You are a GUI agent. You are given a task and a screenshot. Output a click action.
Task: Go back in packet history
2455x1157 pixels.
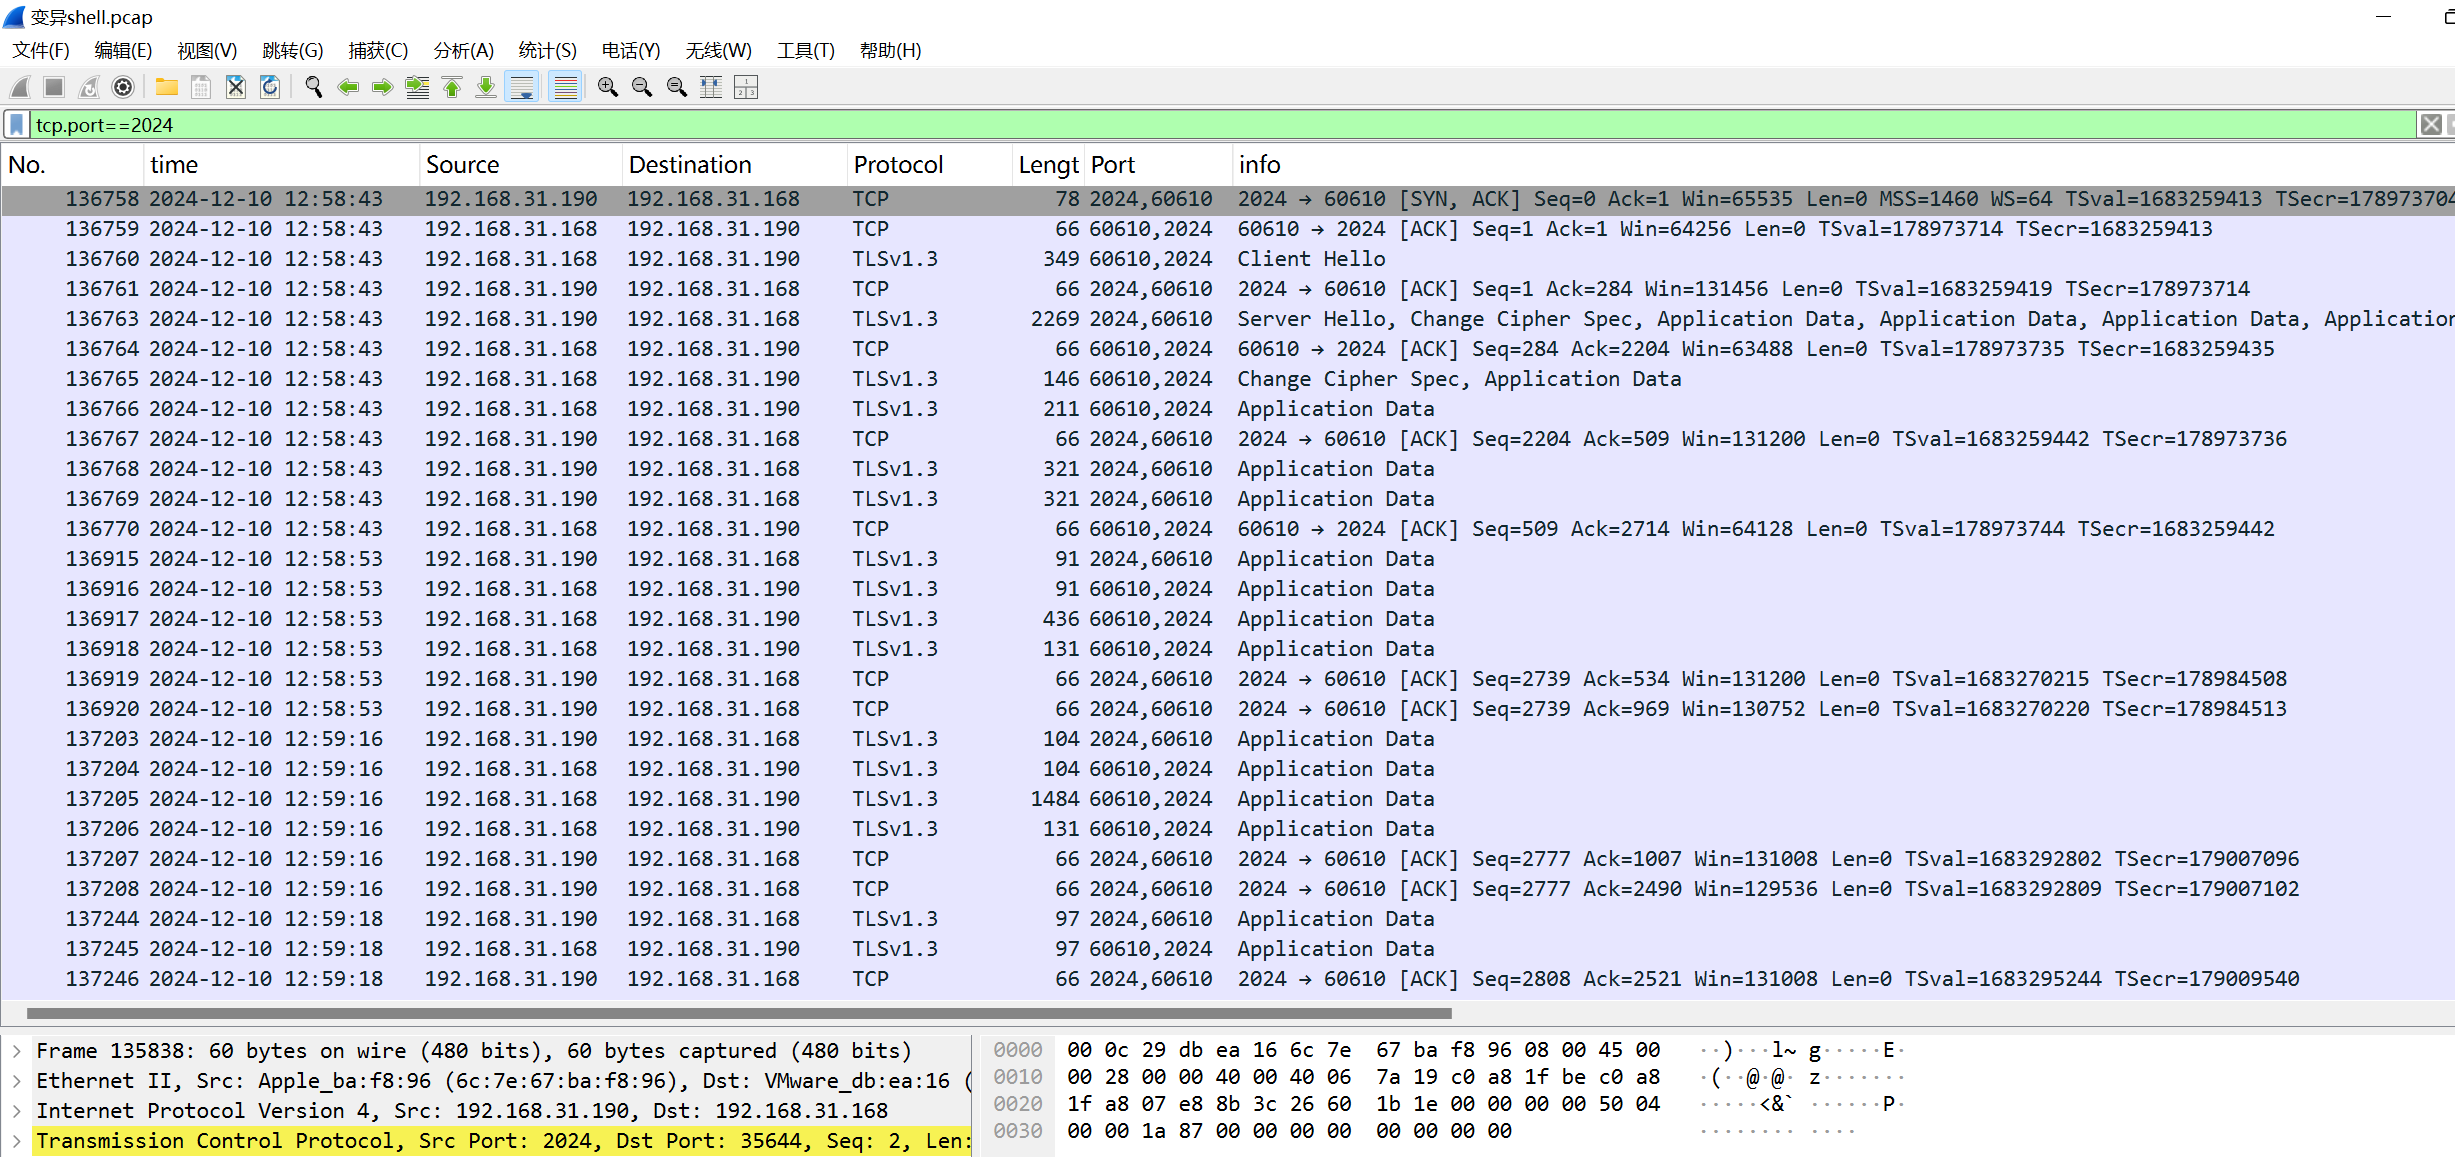click(348, 88)
